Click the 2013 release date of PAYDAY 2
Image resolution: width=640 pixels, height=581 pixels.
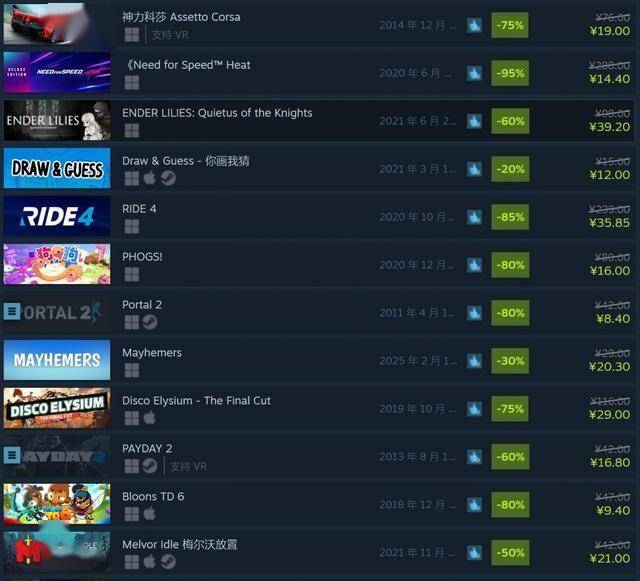point(417,456)
